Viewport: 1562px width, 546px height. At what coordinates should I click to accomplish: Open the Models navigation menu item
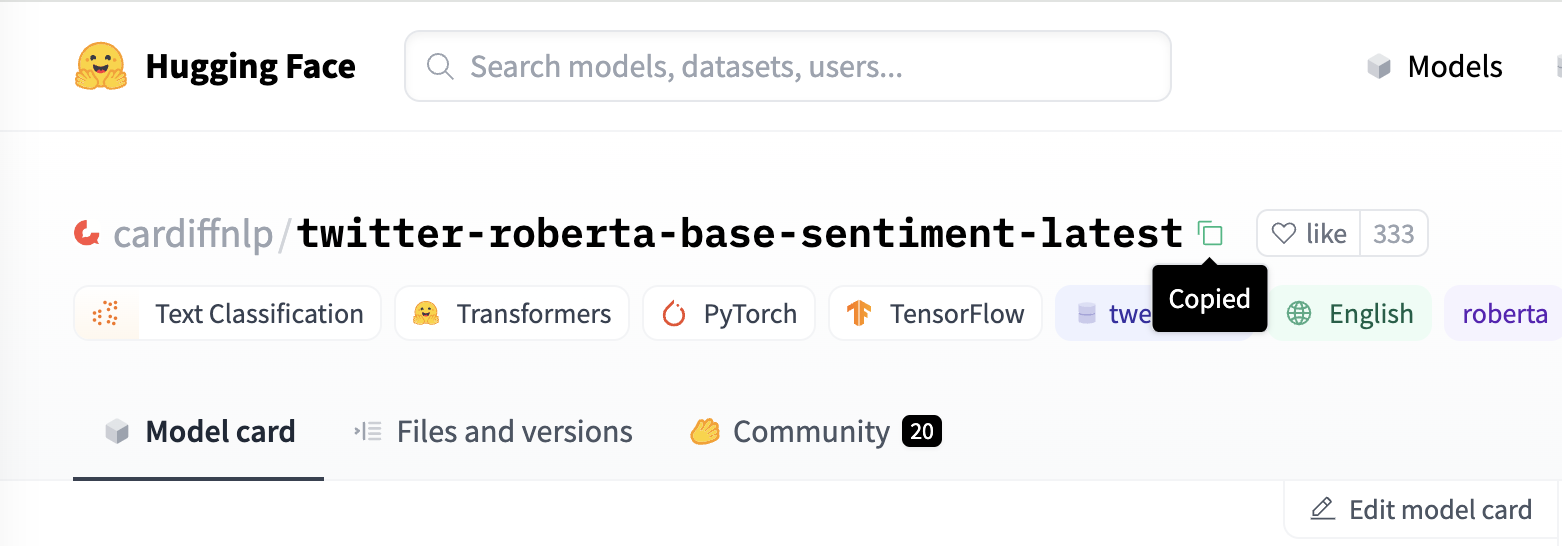pyautogui.click(x=1435, y=67)
